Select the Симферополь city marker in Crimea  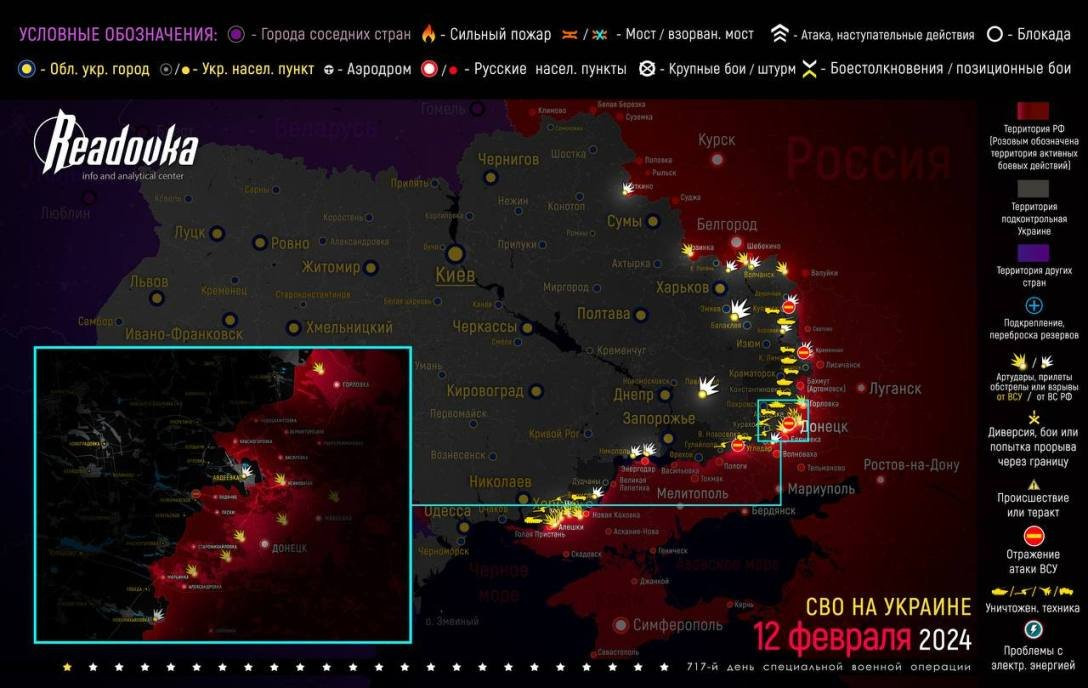620,625
